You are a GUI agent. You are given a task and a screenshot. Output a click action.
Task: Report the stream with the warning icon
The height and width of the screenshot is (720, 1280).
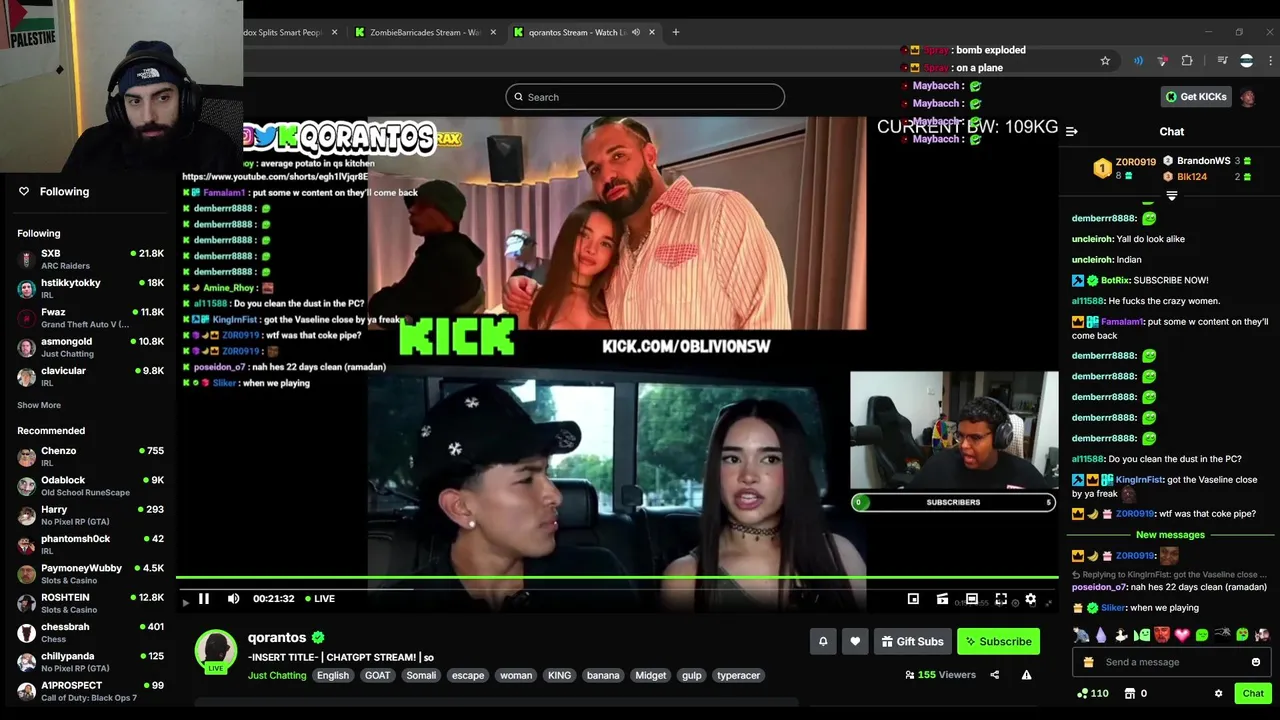(1026, 675)
